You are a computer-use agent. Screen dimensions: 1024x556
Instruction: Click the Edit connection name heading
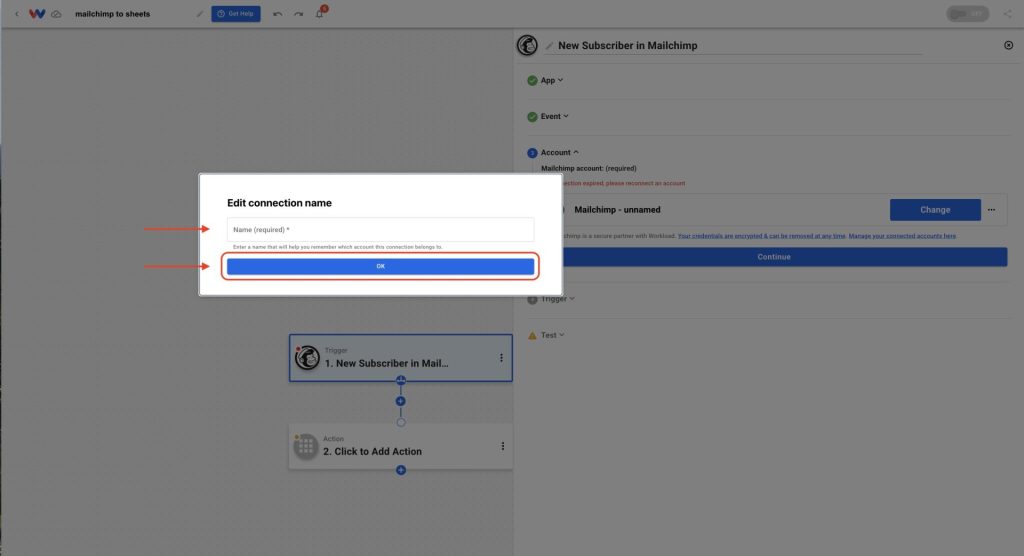279,203
